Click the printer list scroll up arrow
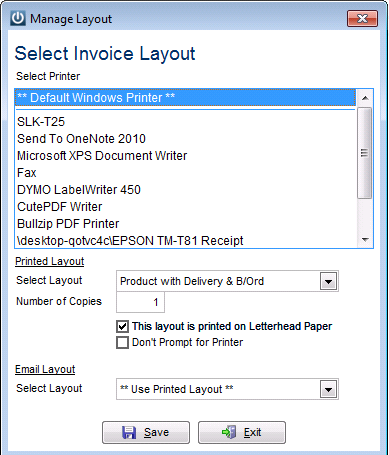Viewport: 389px width, 455px height. tap(365, 98)
